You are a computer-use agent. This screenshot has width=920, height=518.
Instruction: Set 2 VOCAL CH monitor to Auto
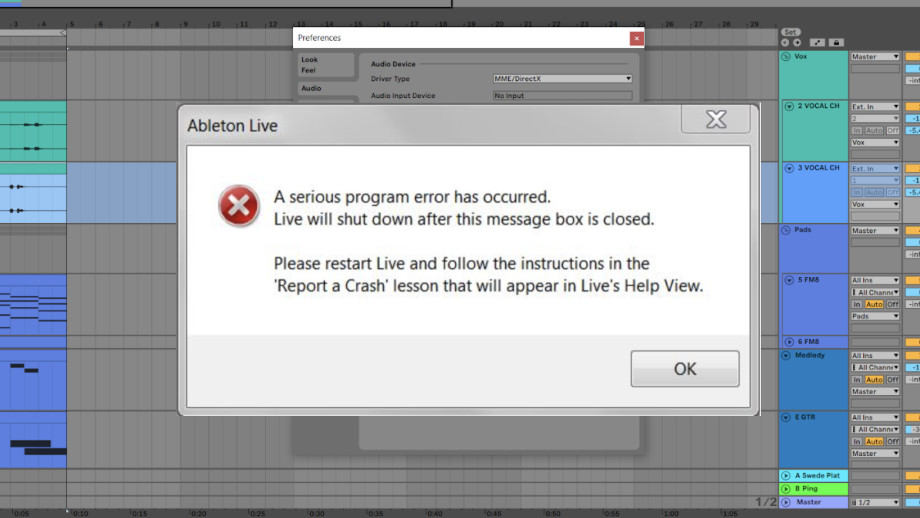click(874, 130)
